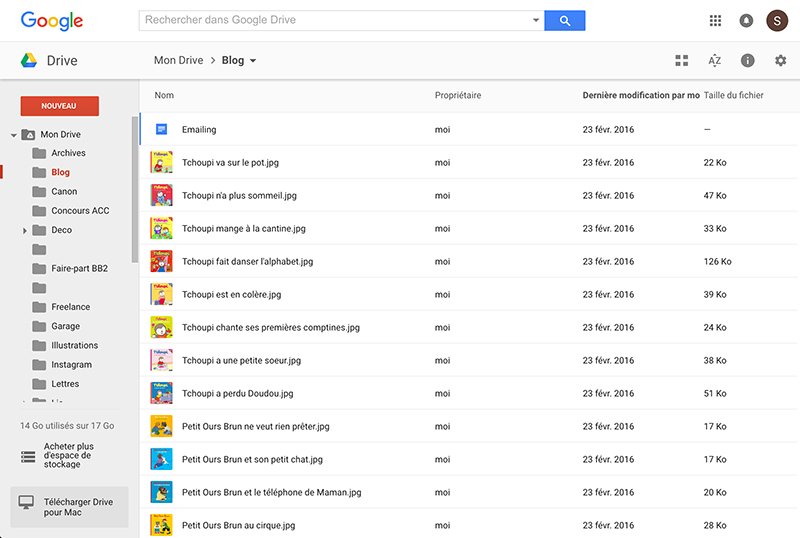This screenshot has height=538, width=800.
Task: Click the NOUVEAU button
Action: 60,106
